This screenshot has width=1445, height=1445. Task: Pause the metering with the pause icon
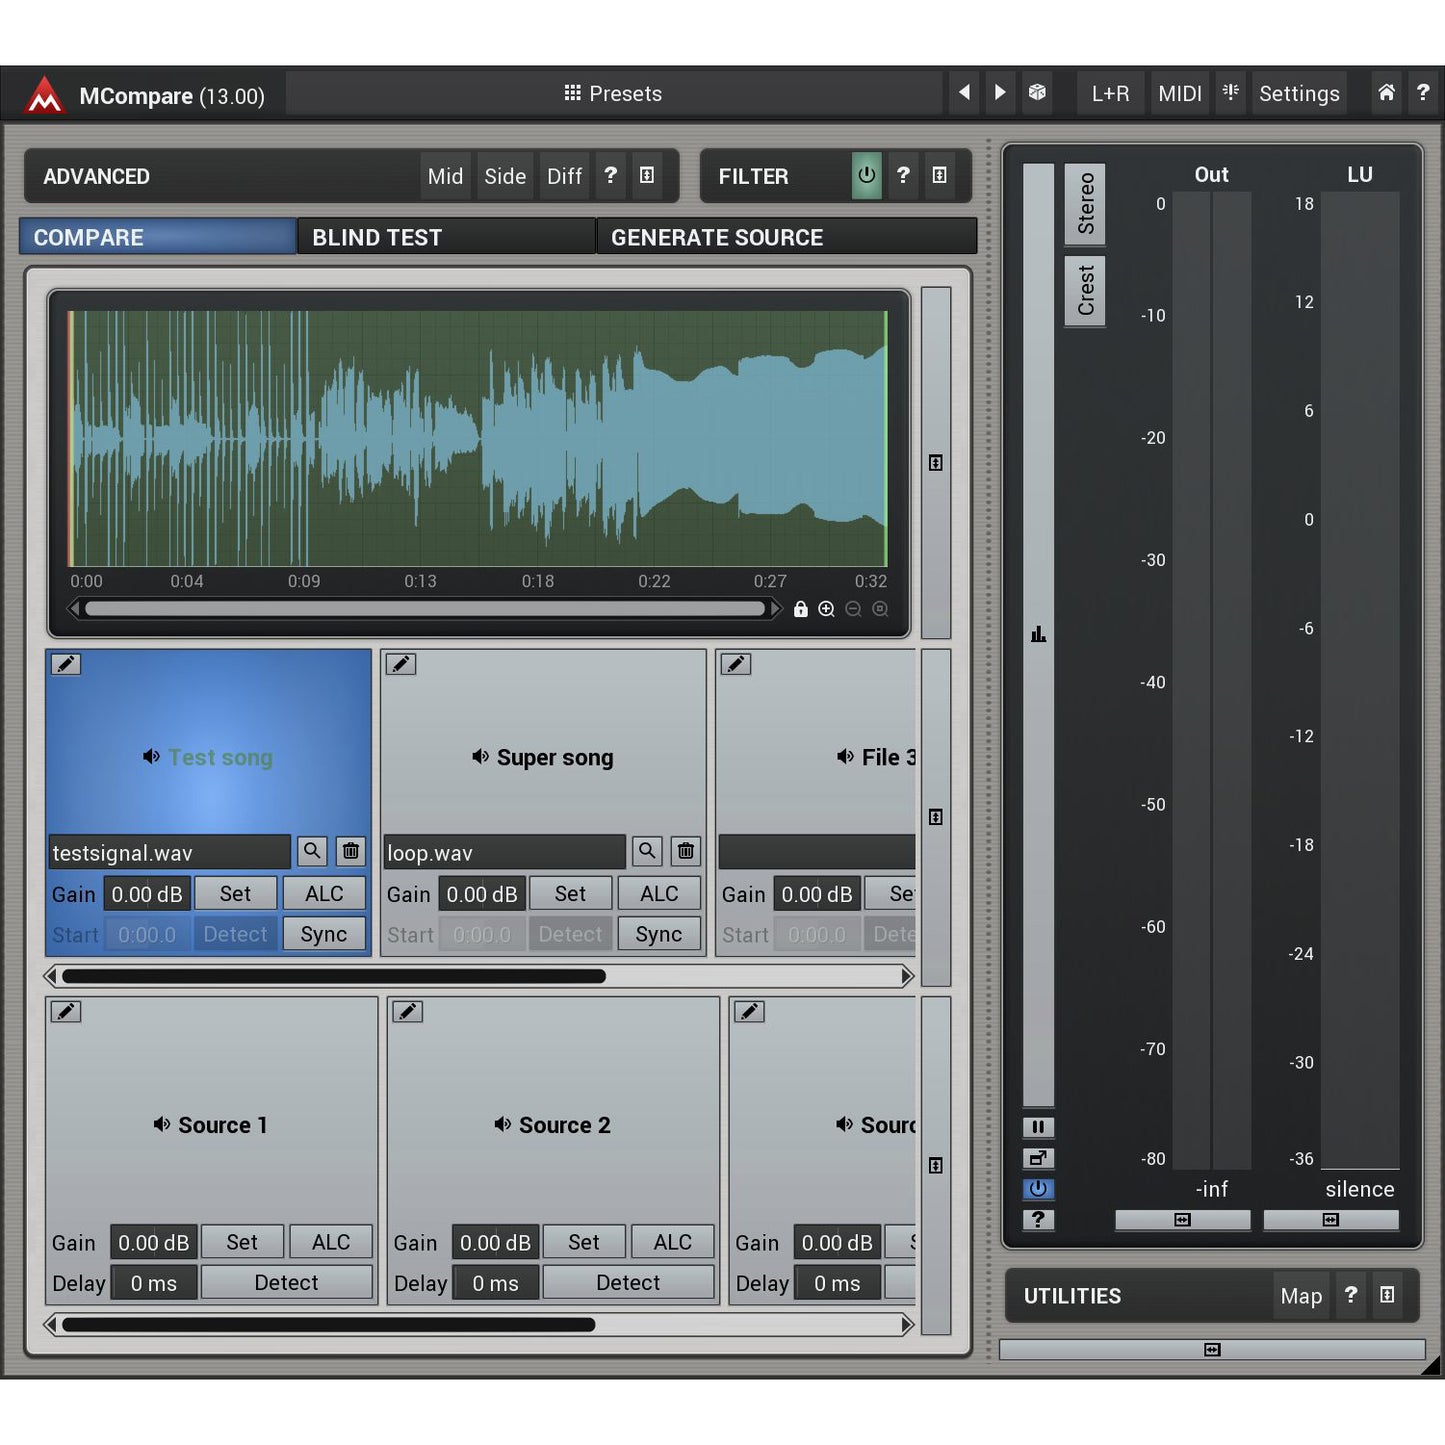point(1038,1127)
